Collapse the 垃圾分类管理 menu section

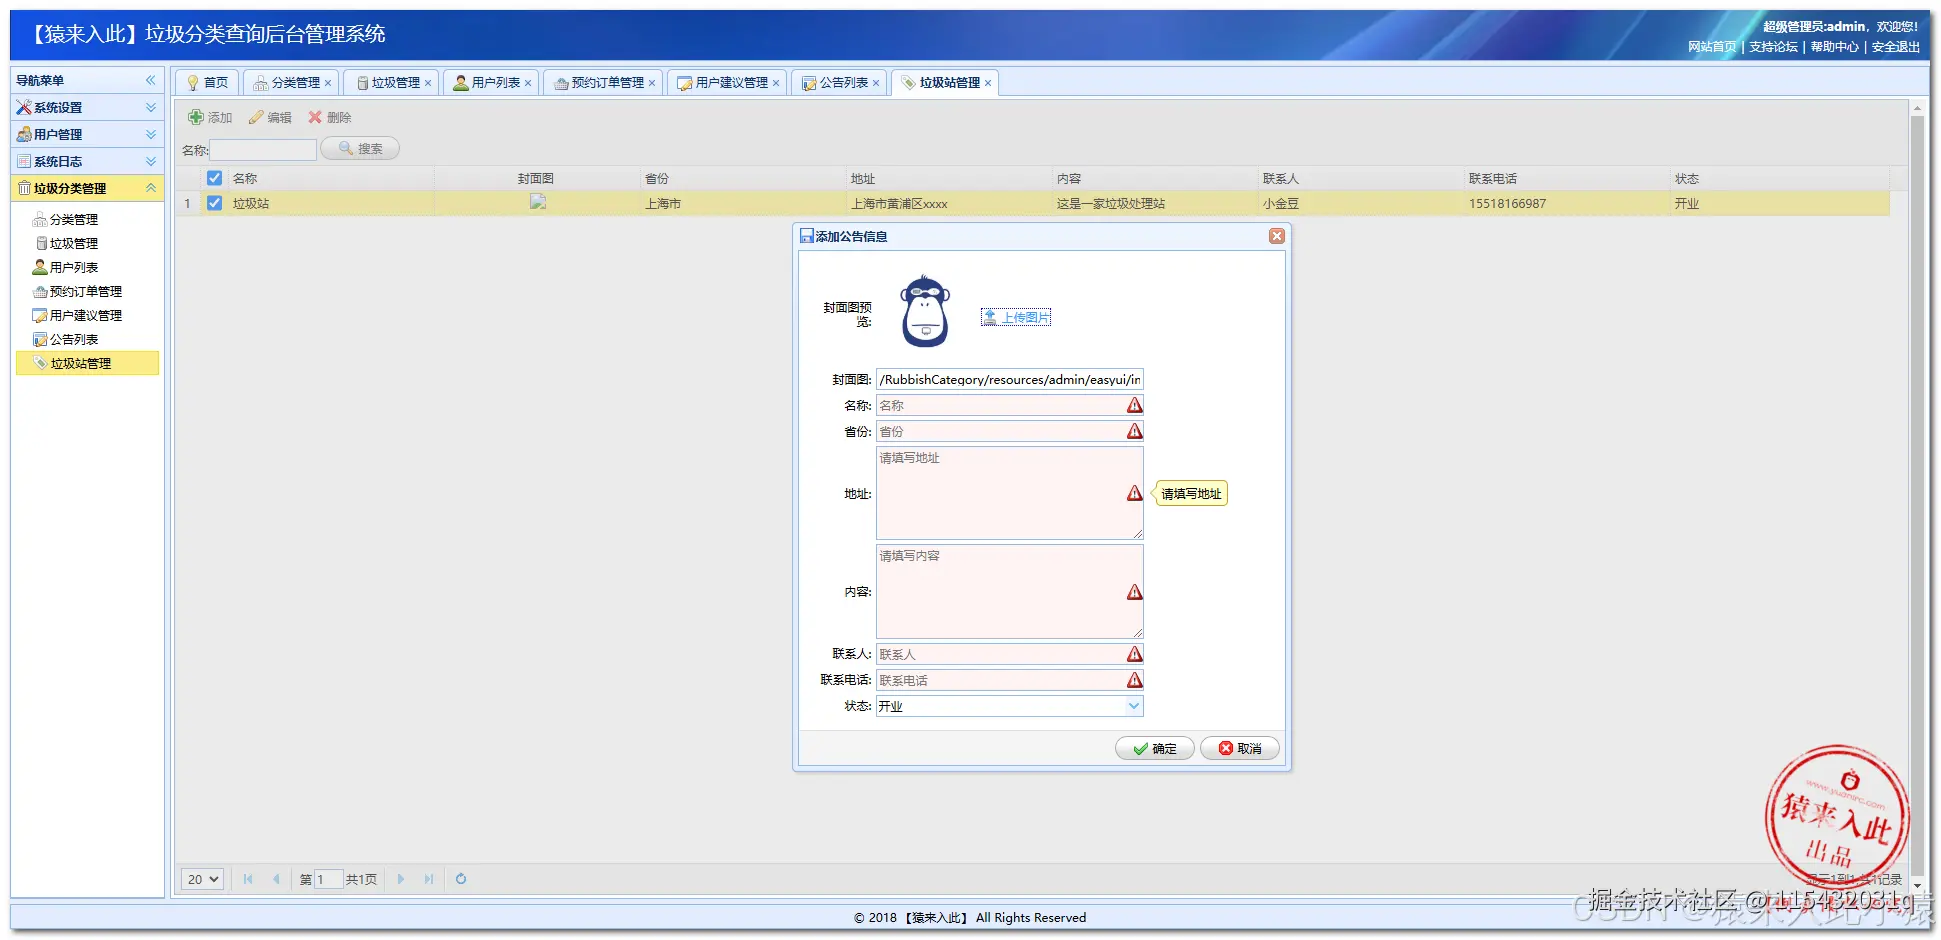click(x=151, y=188)
